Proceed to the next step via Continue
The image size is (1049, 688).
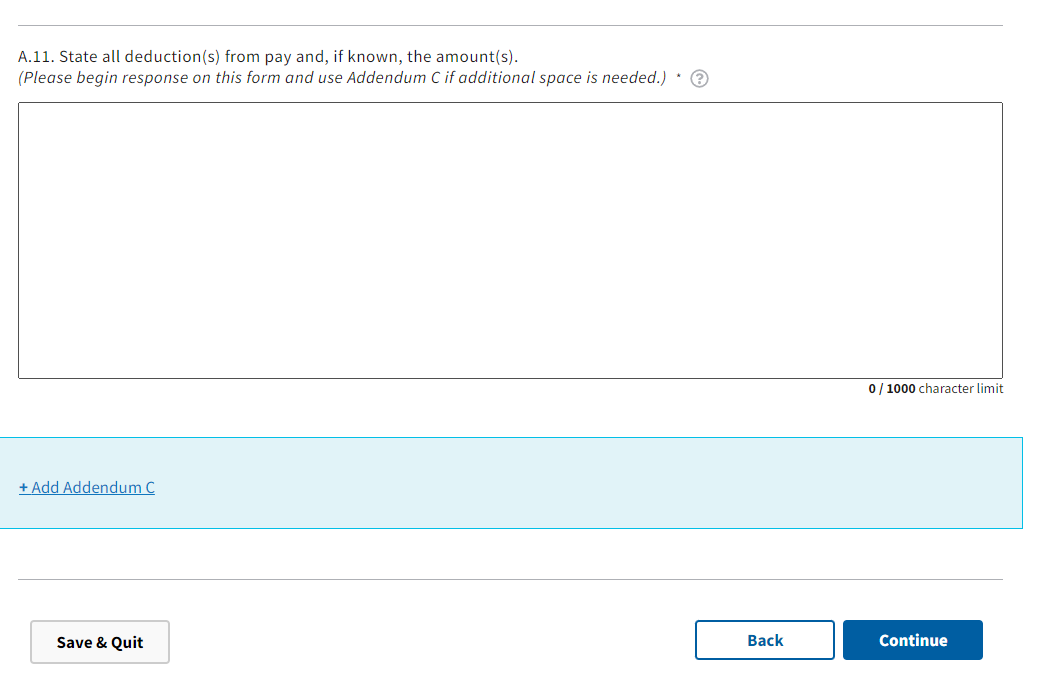[x=912, y=640]
